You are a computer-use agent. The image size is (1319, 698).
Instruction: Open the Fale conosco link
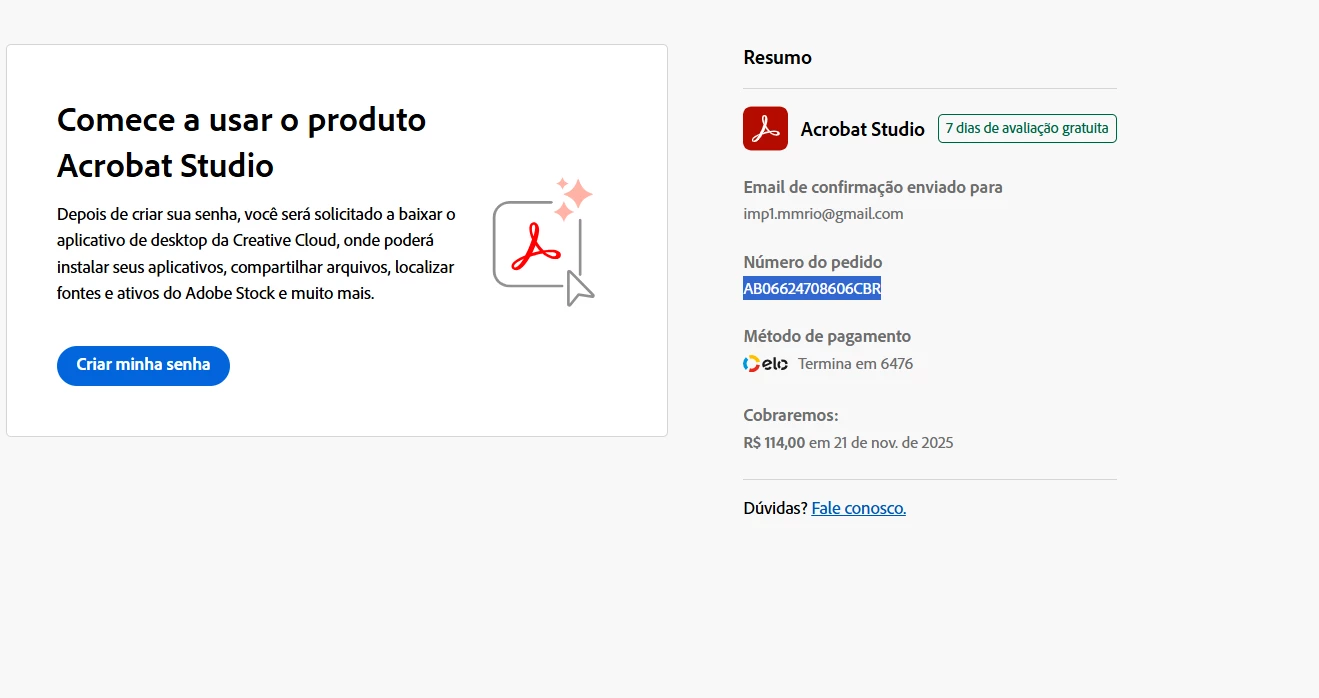(x=858, y=508)
